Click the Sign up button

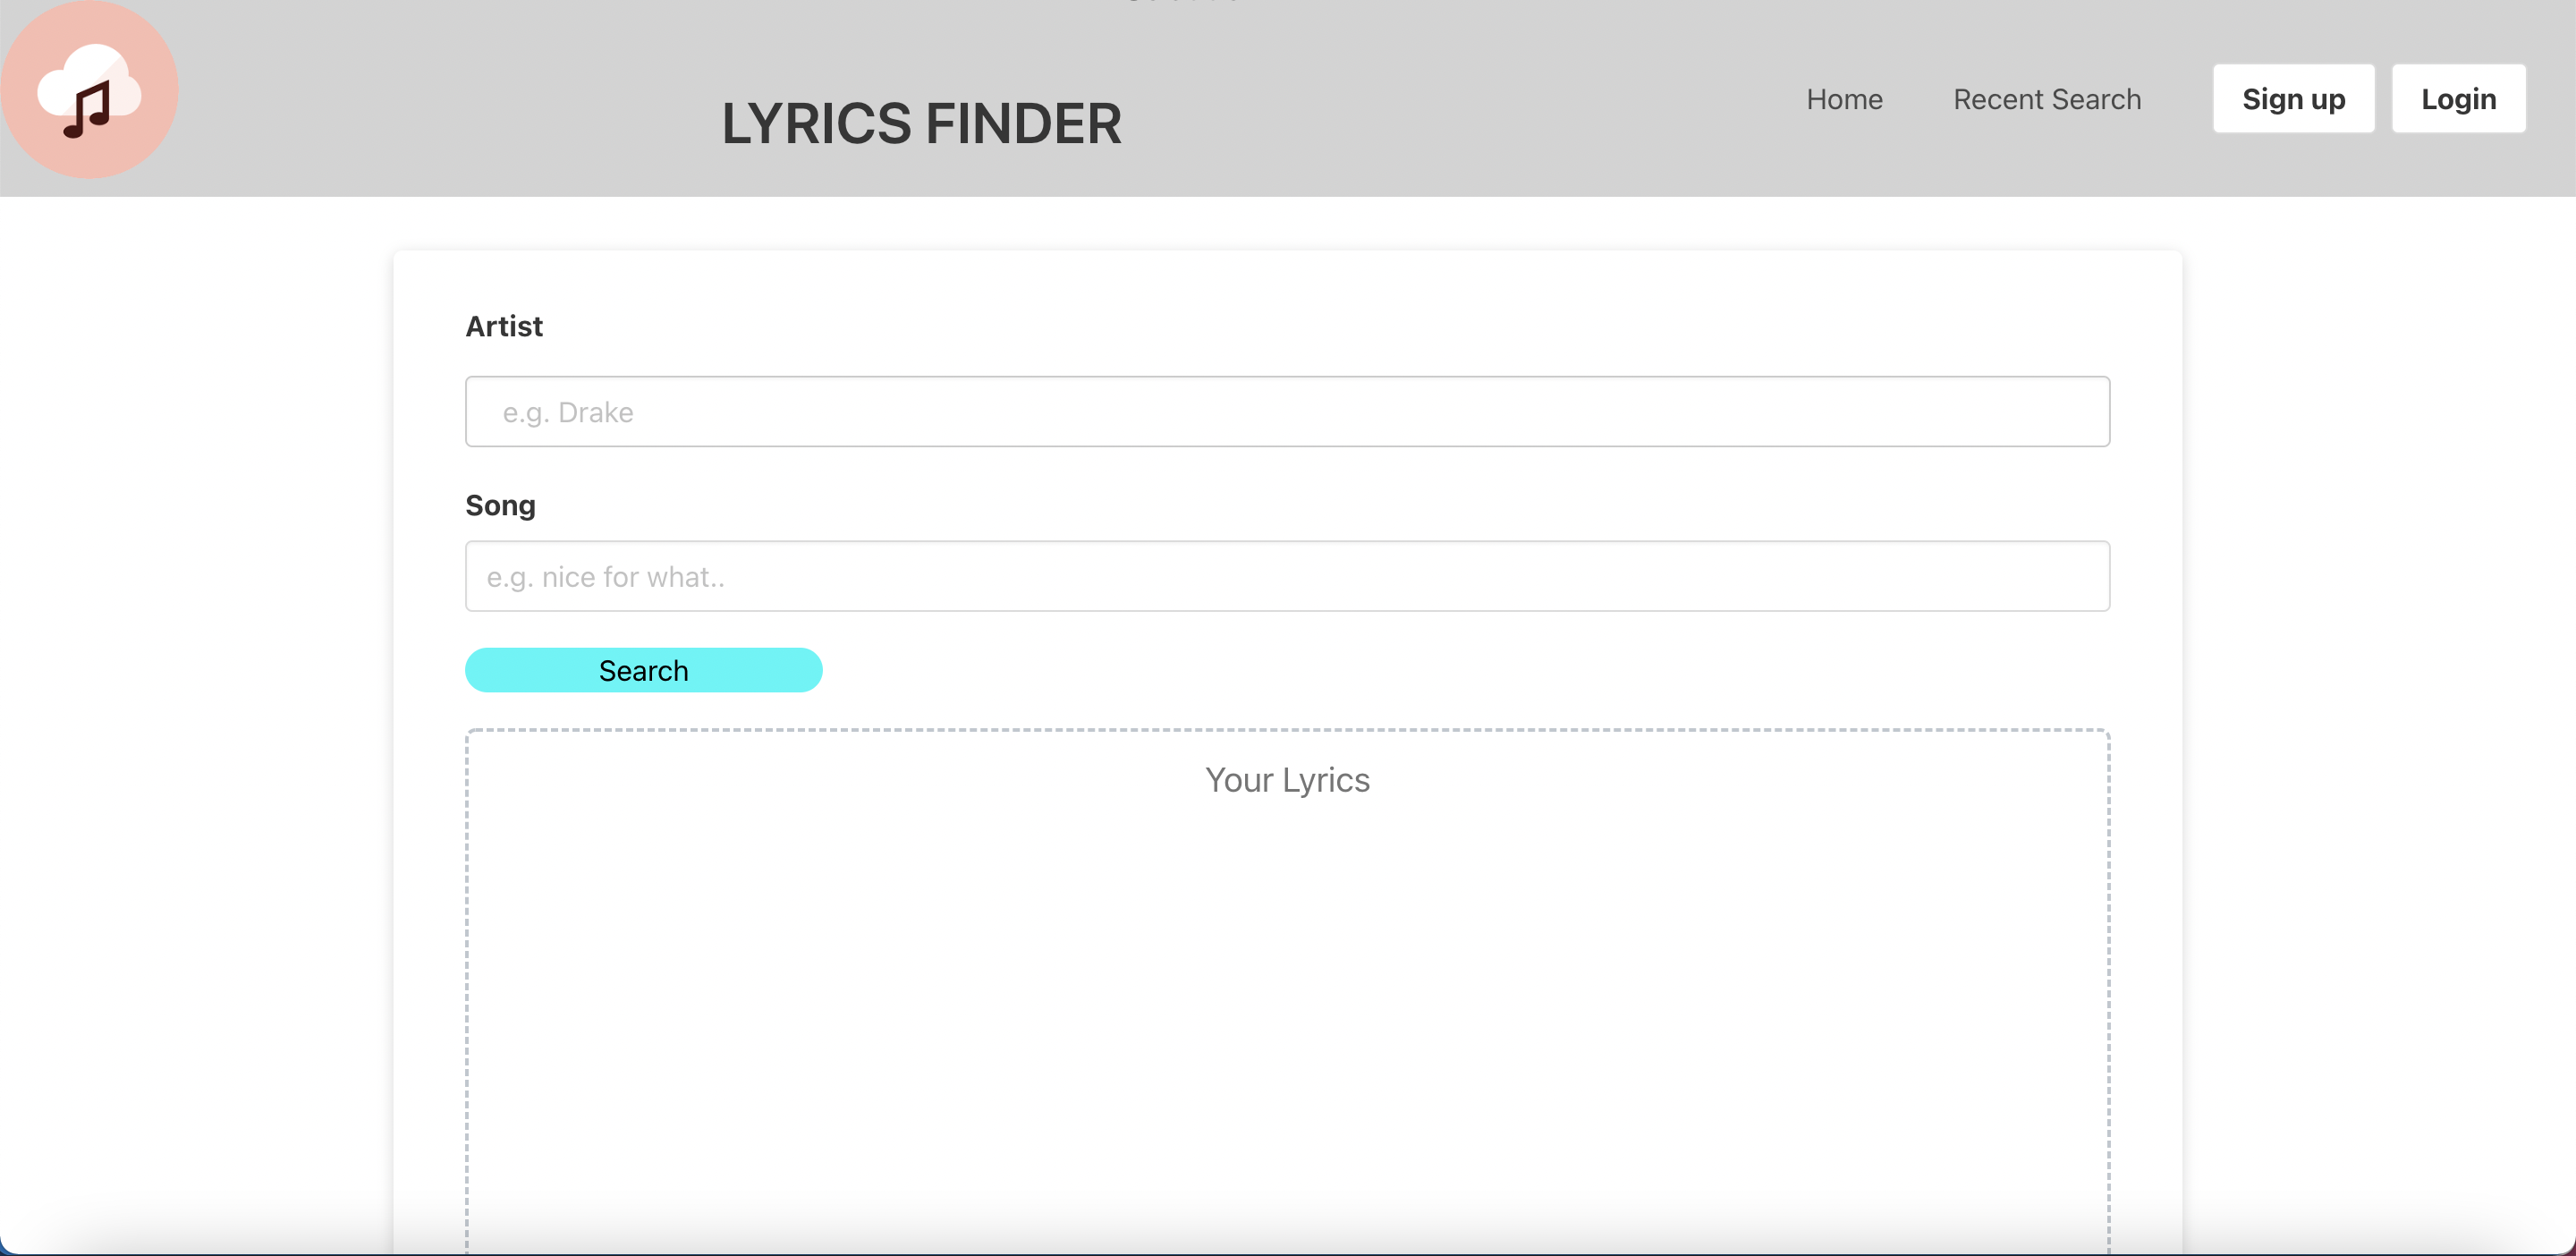pos(2293,98)
